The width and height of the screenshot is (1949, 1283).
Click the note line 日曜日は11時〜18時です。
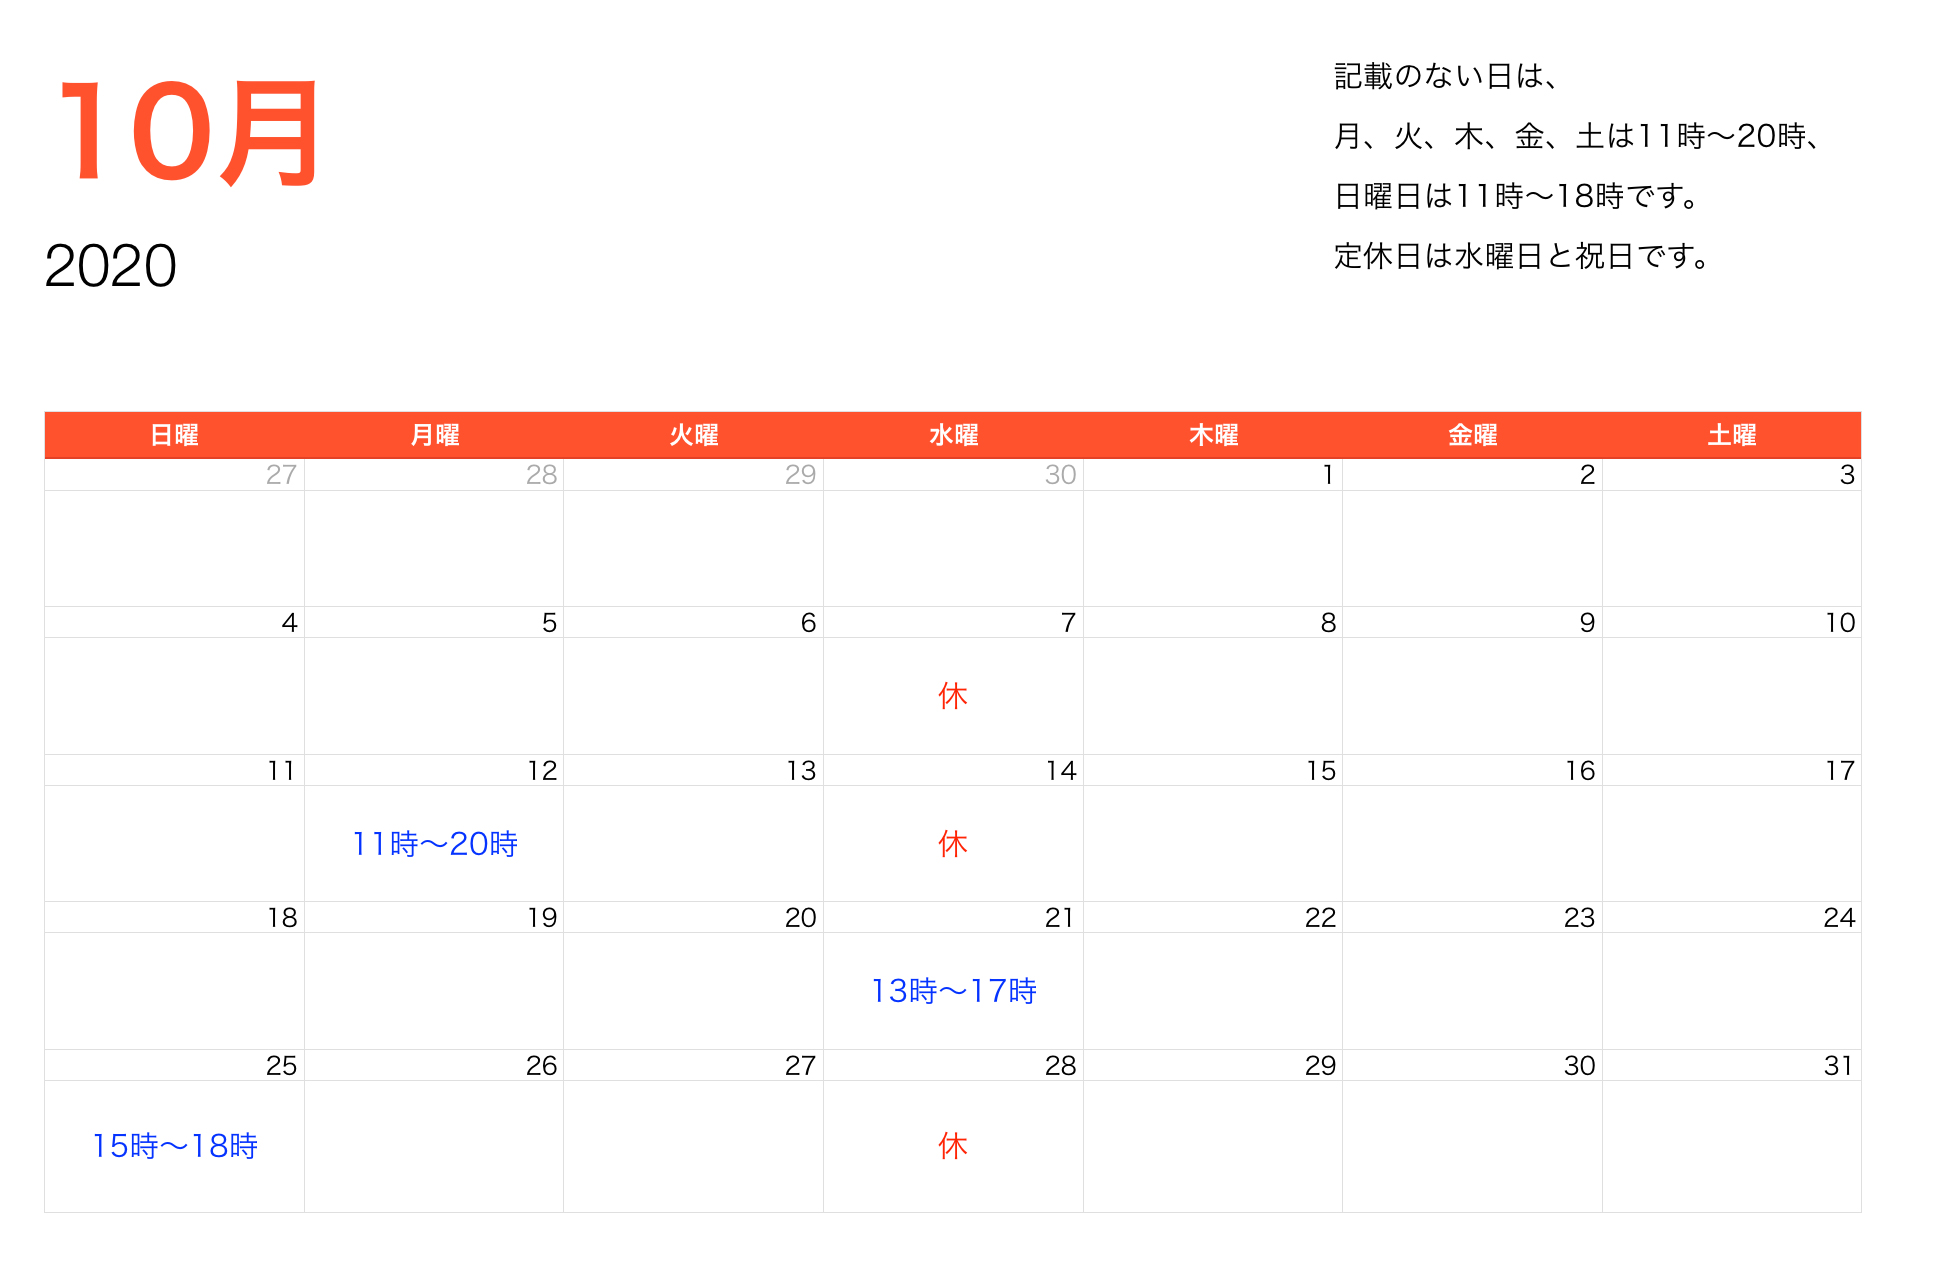[x=1516, y=196]
